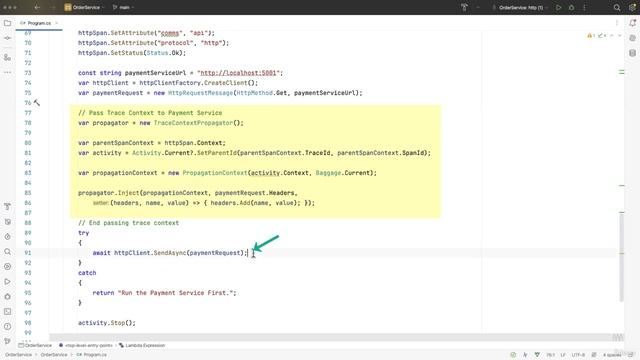The height and width of the screenshot is (360, 640).
Task: Show more tool windows ellipsis icon
Action: coord(7,72)
